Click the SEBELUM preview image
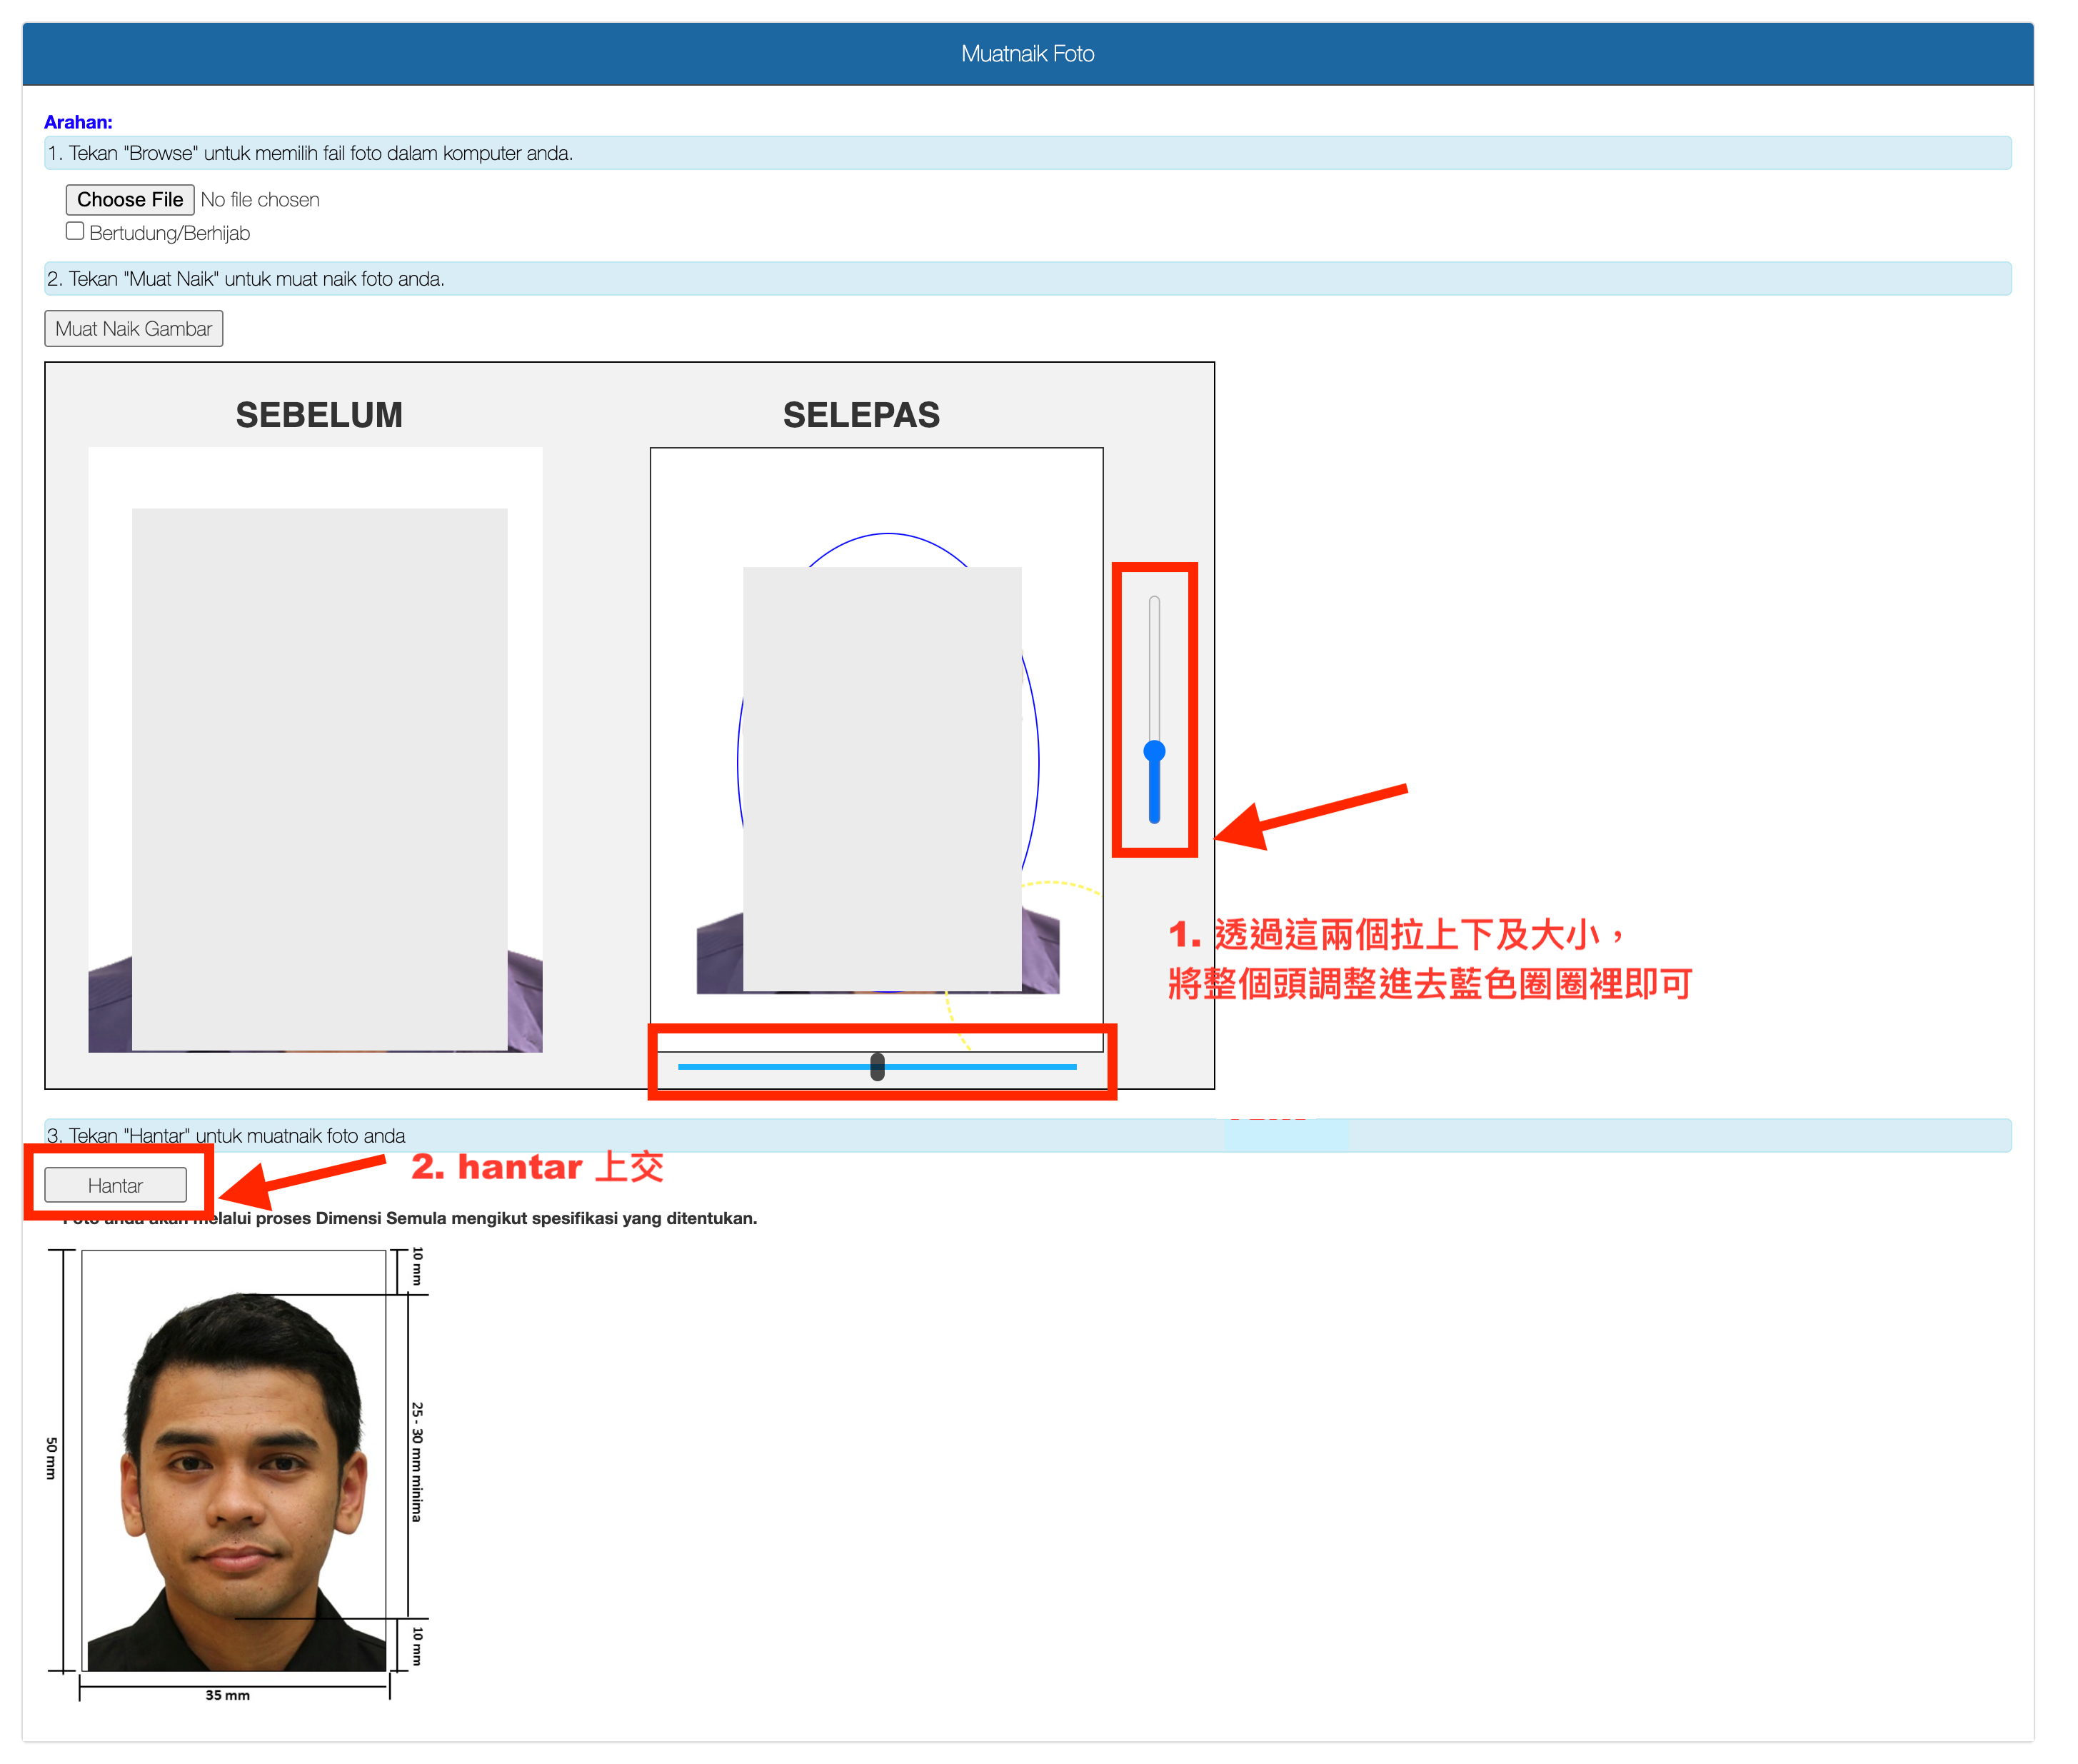The width and height of the screenshot is (2078, 1764). pyautogui.click(x=315, y=749)
